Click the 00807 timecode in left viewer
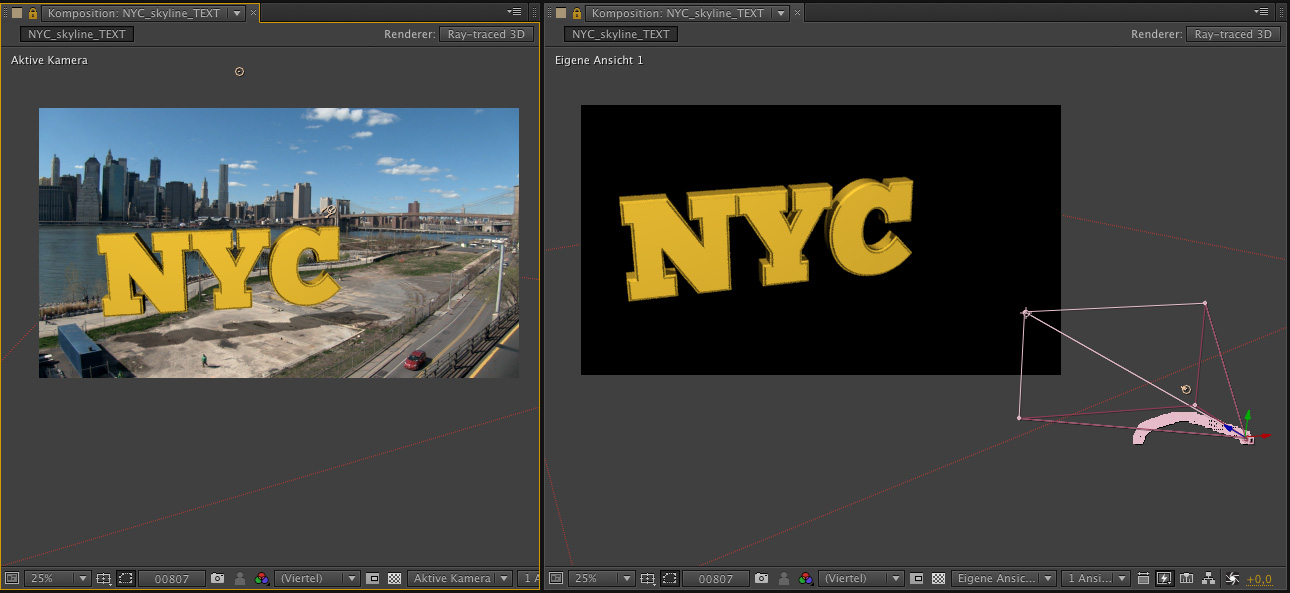This screenshot has width=1290, height=593. [172, 578]
